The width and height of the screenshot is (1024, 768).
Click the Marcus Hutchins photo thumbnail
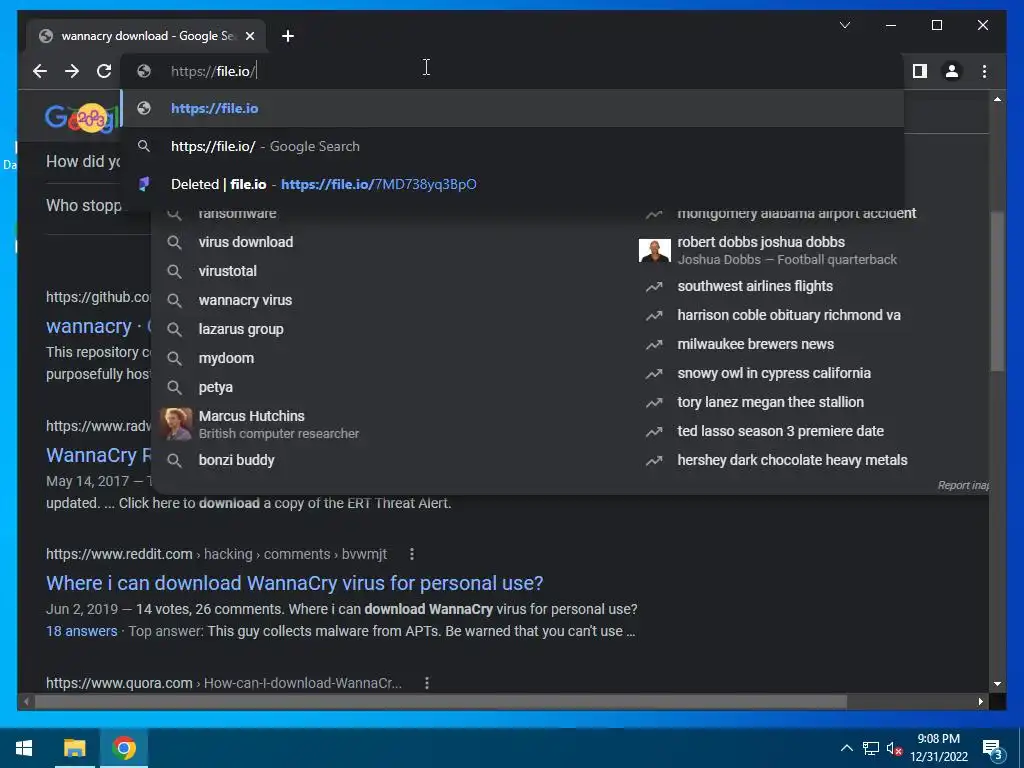pyautogui.click(x=176, y=424)
